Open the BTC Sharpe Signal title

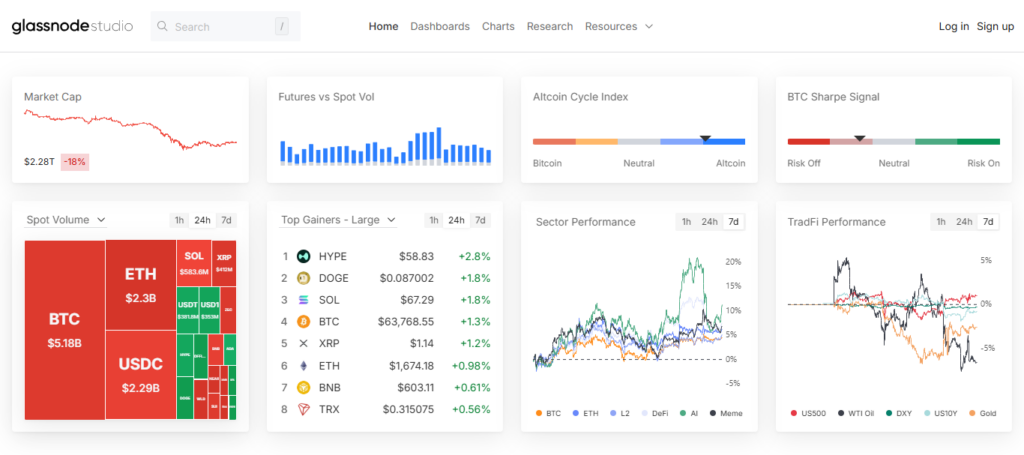pyautogui.click(x=833, y=97)
